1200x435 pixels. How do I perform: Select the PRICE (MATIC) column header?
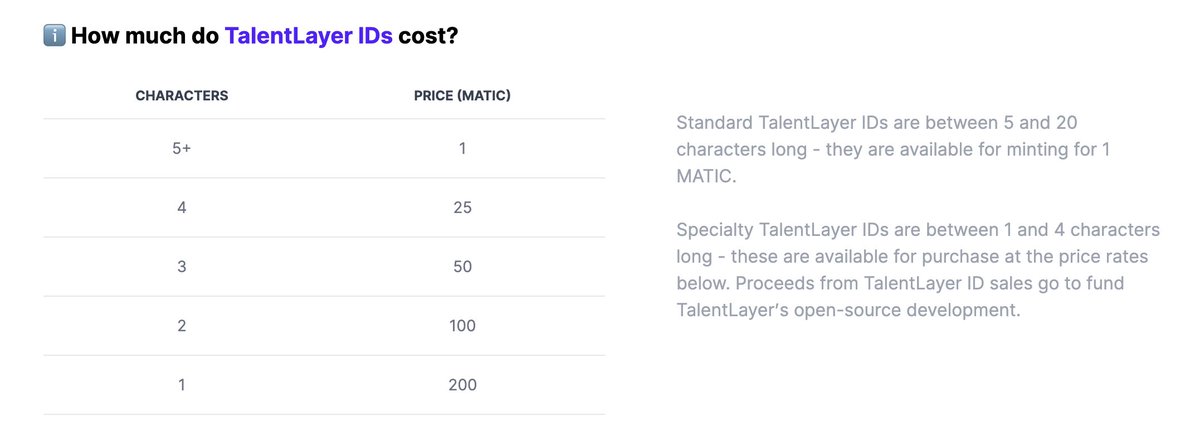(x=463, y=96)
